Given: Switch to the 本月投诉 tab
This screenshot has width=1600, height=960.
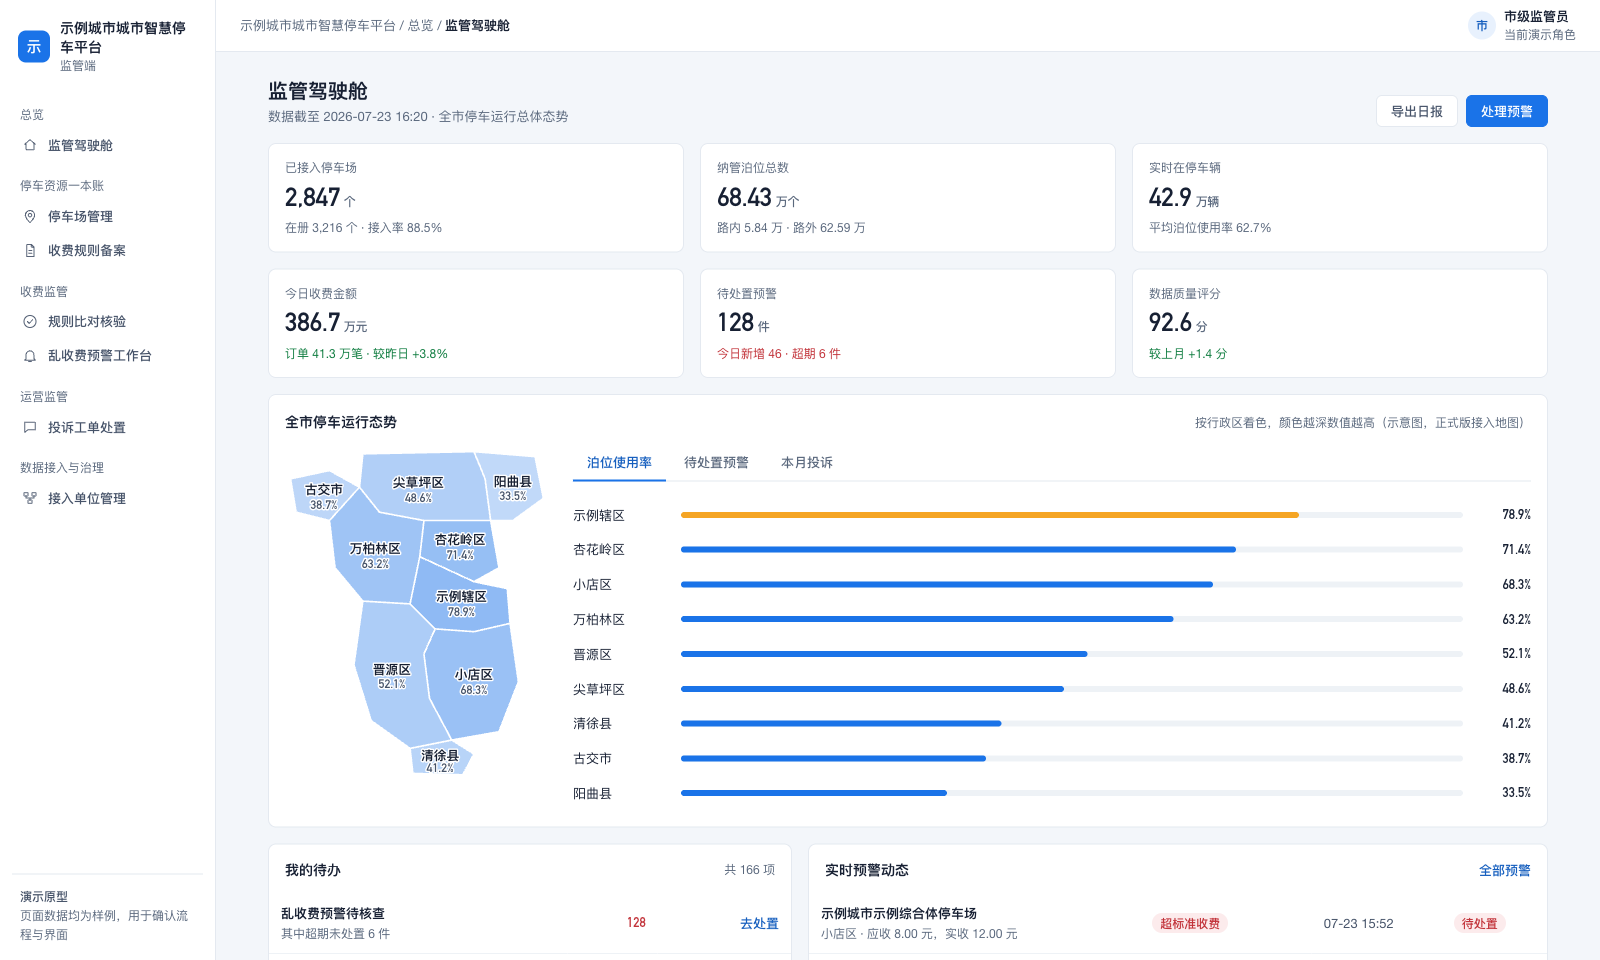Looking at the screenshot, I should [807, 462].
